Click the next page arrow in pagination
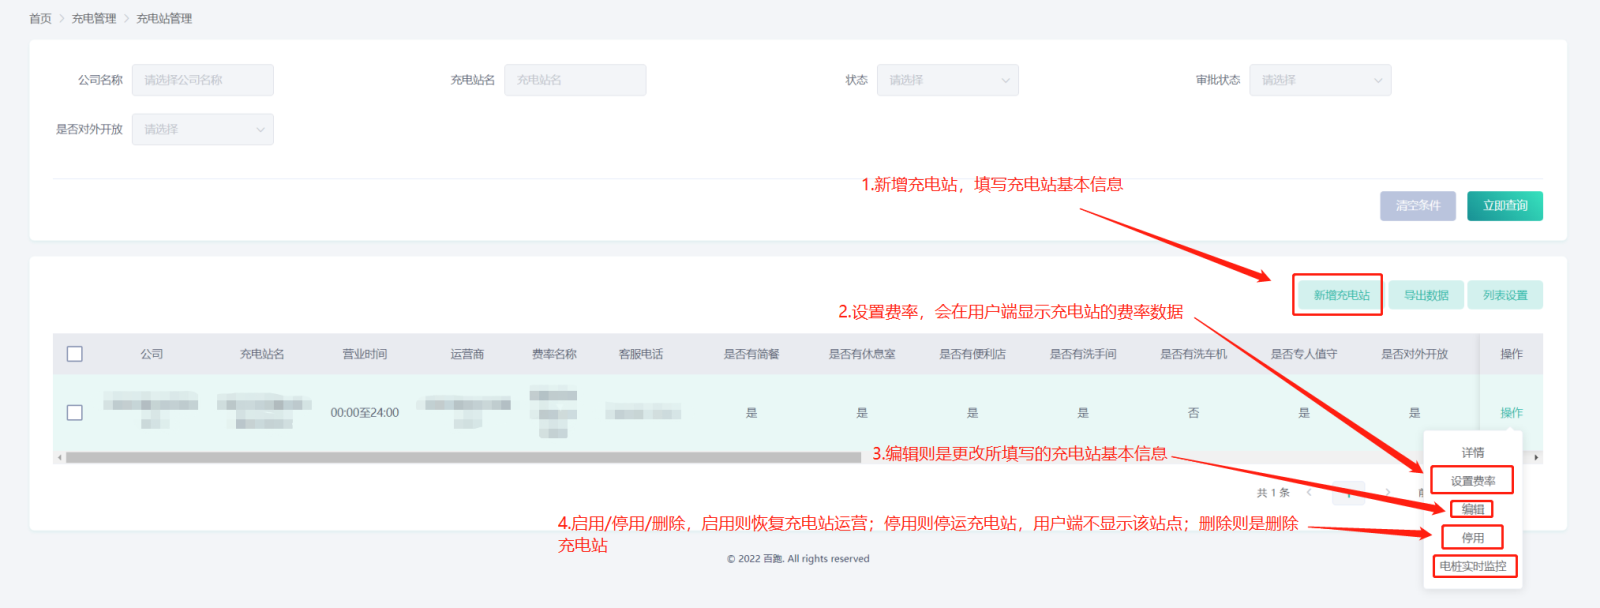 1388,492
